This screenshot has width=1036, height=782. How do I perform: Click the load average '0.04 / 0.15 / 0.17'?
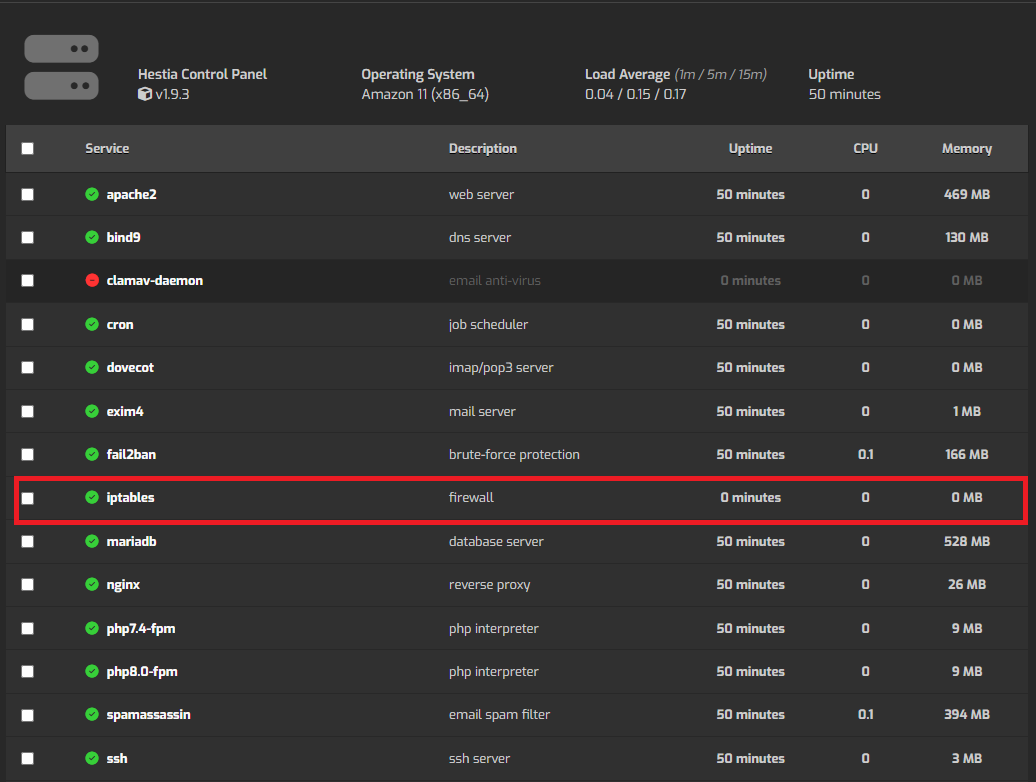click(636, 94)
